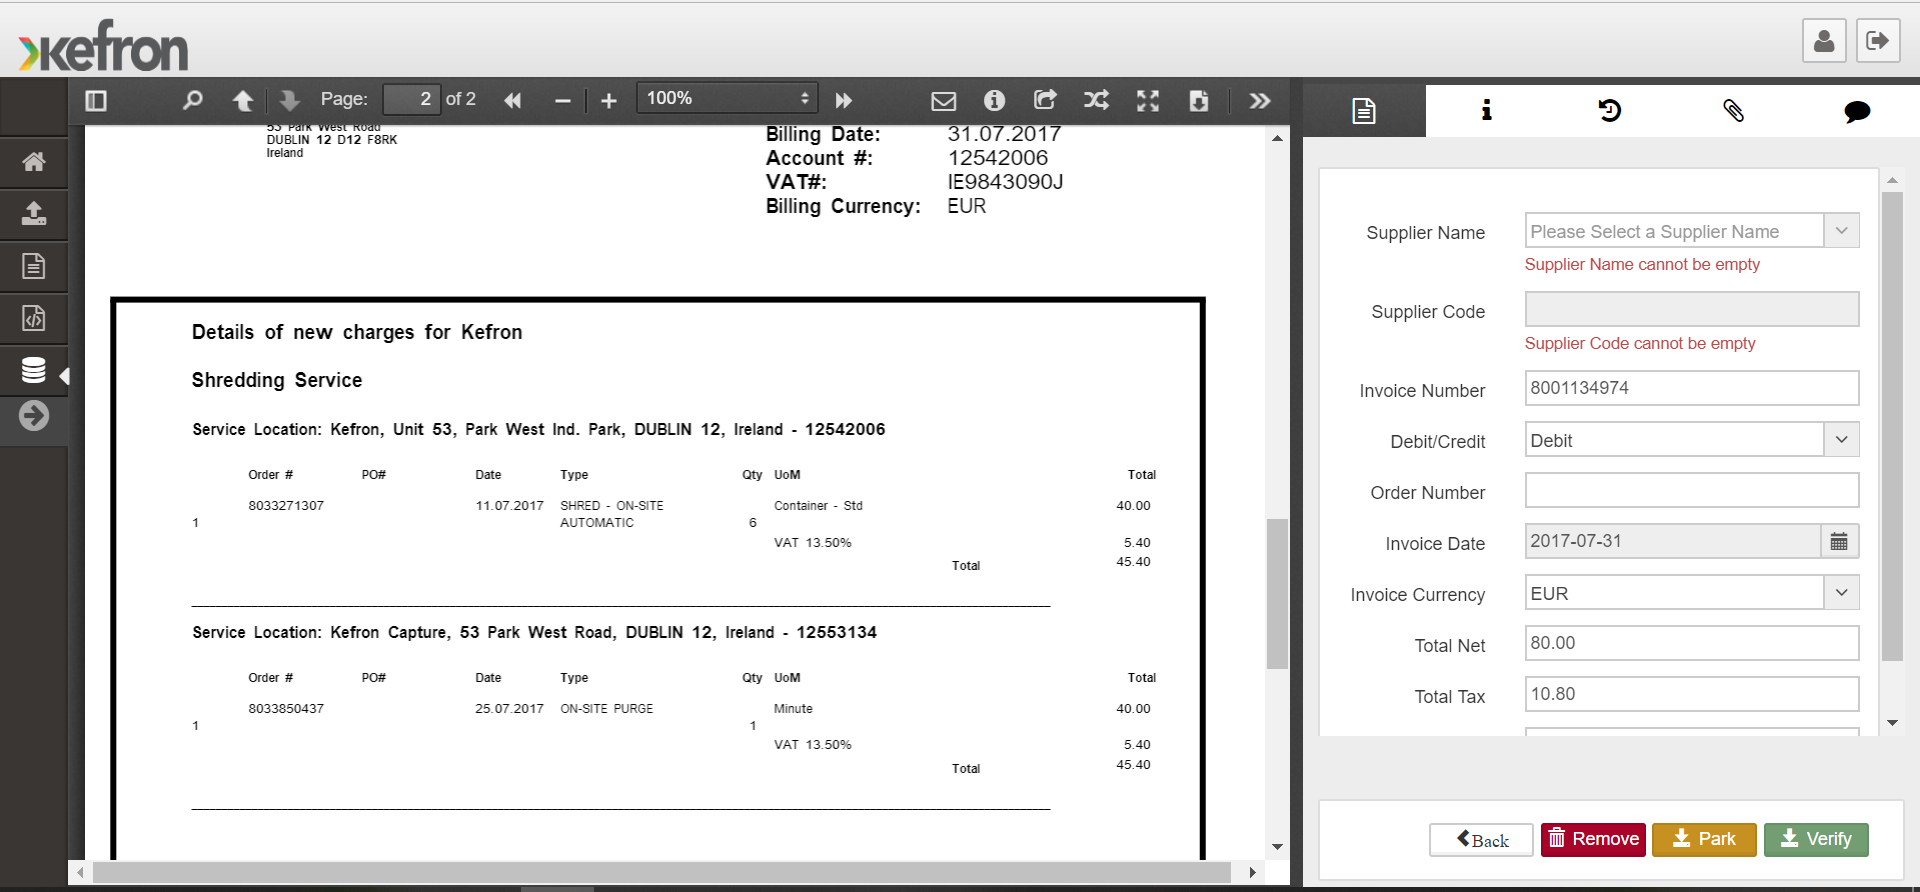Open the database stack icon in the left sidebar

[34, 370]
